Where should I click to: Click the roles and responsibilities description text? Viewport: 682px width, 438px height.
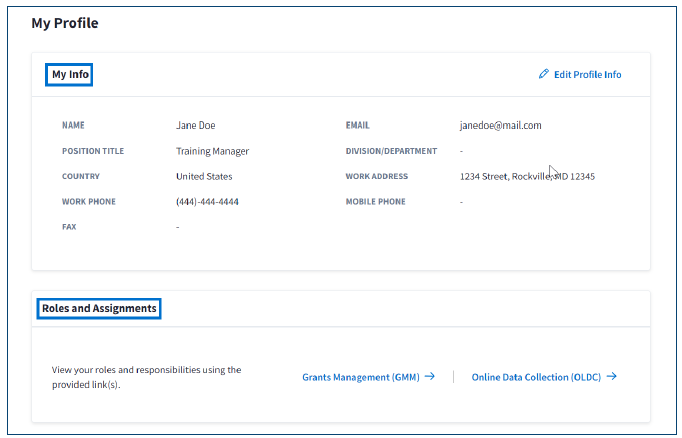coord(146,377)
